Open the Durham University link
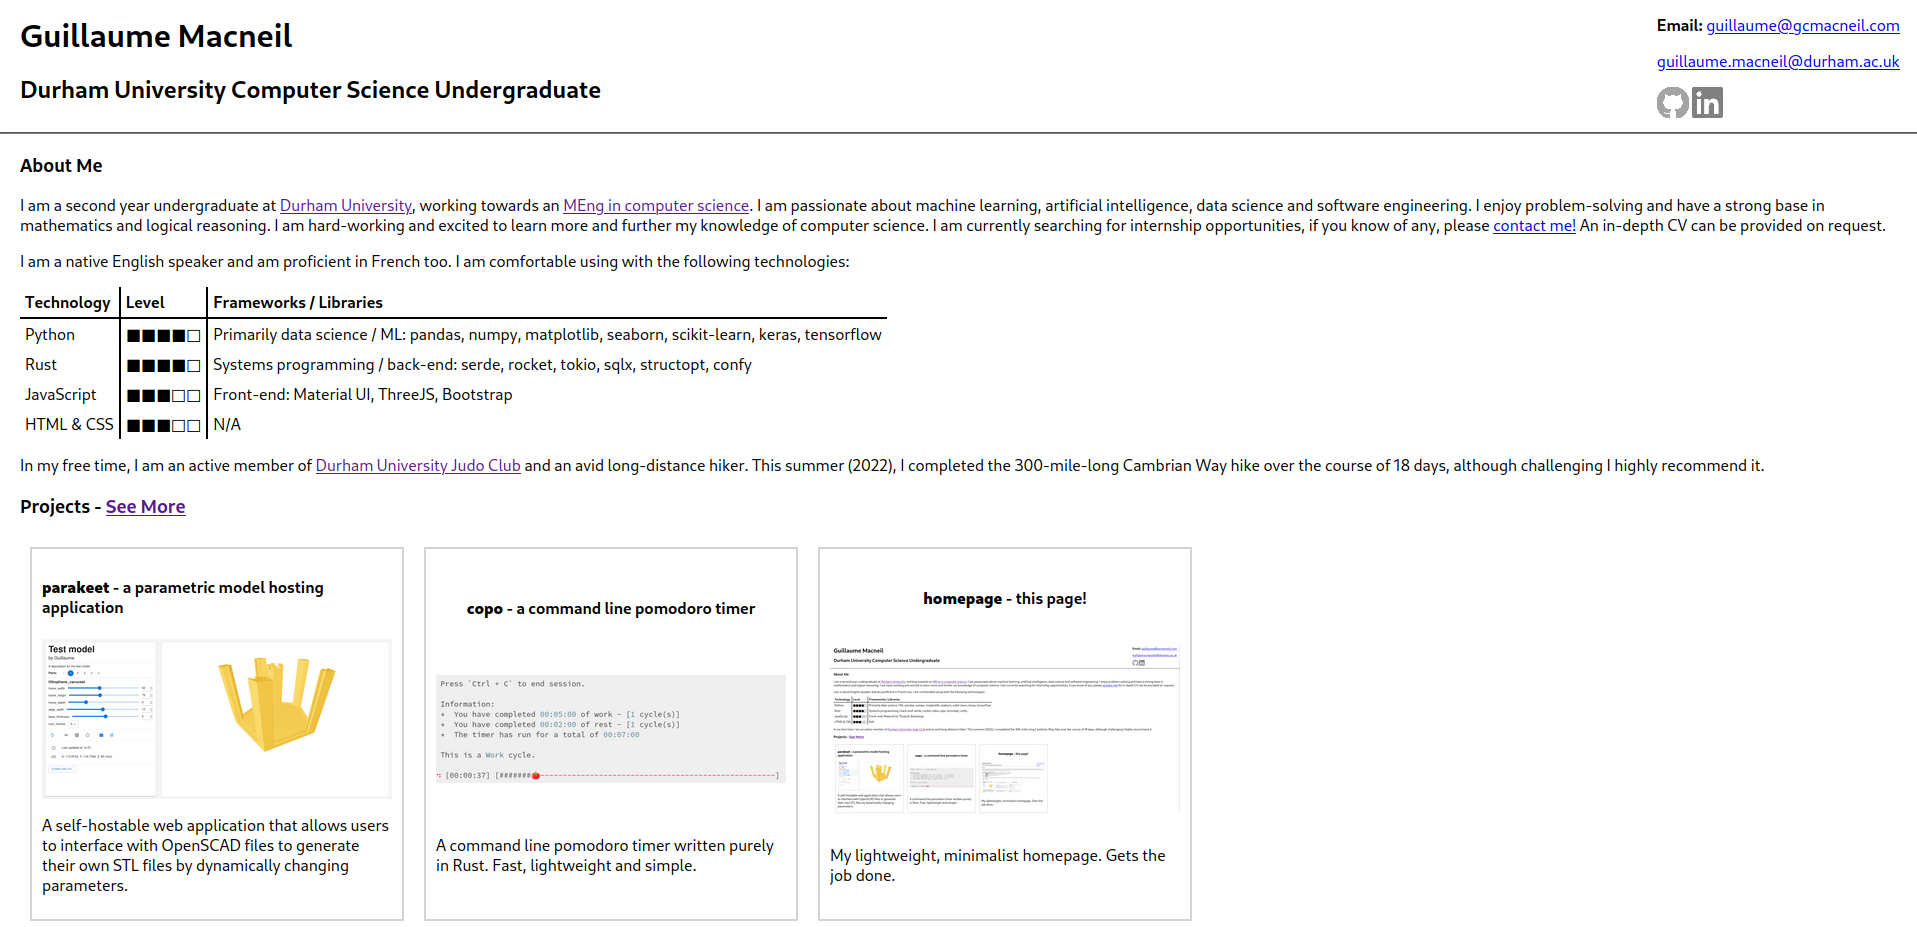The height and width of the screenshot is (927, 1917). point(345,206)
